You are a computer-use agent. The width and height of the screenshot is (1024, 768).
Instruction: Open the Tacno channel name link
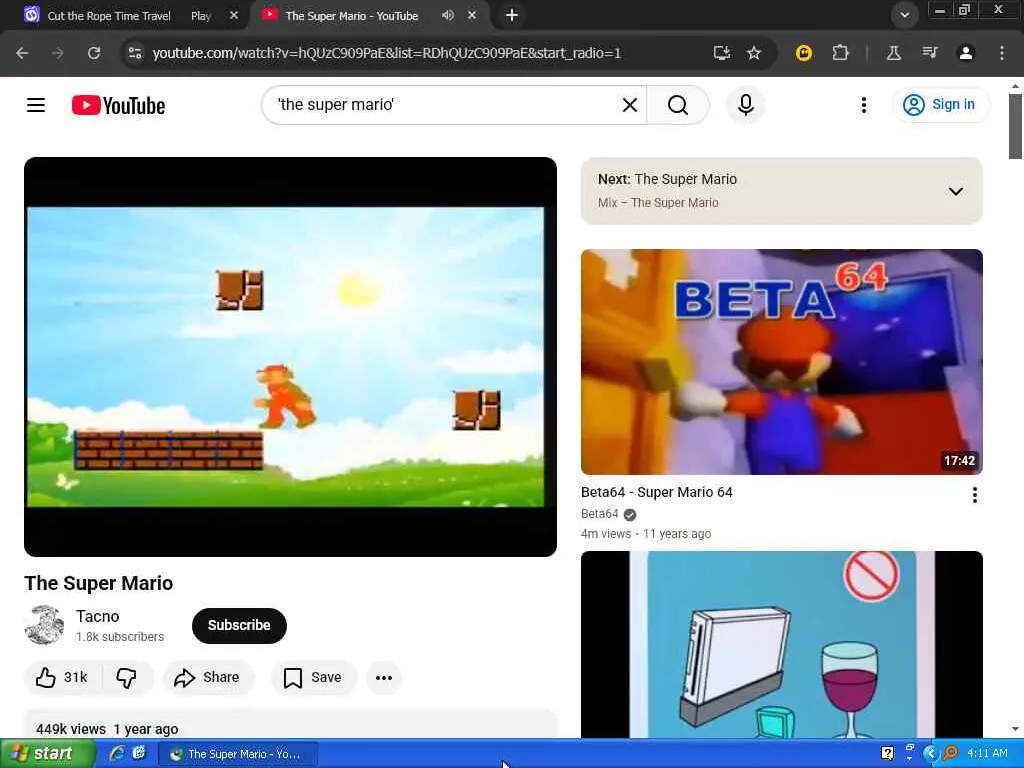click(x=97, y=616)
